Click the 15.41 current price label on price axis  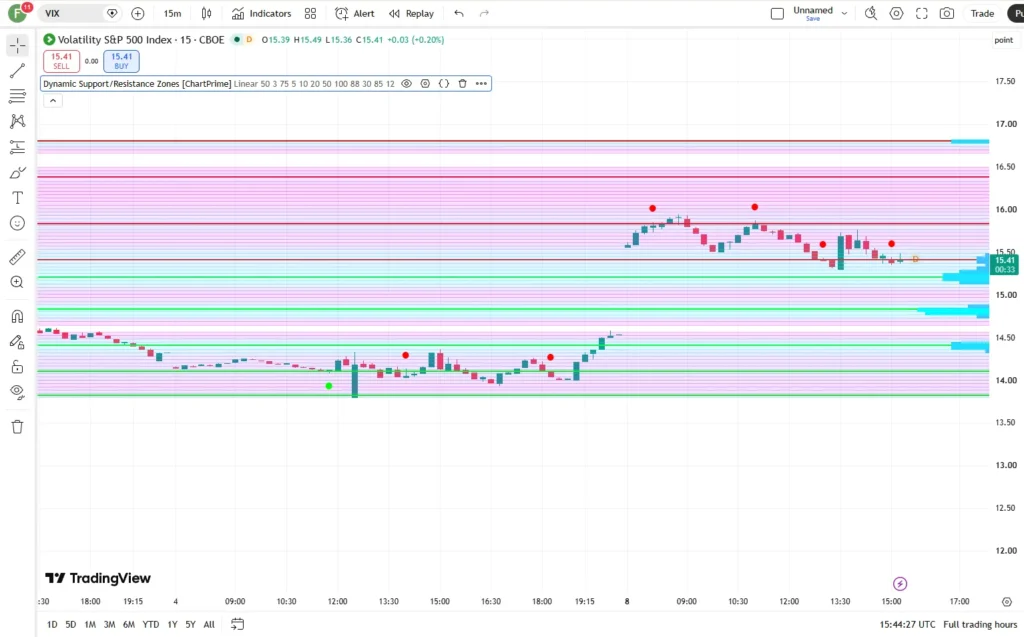point(1004,265)
